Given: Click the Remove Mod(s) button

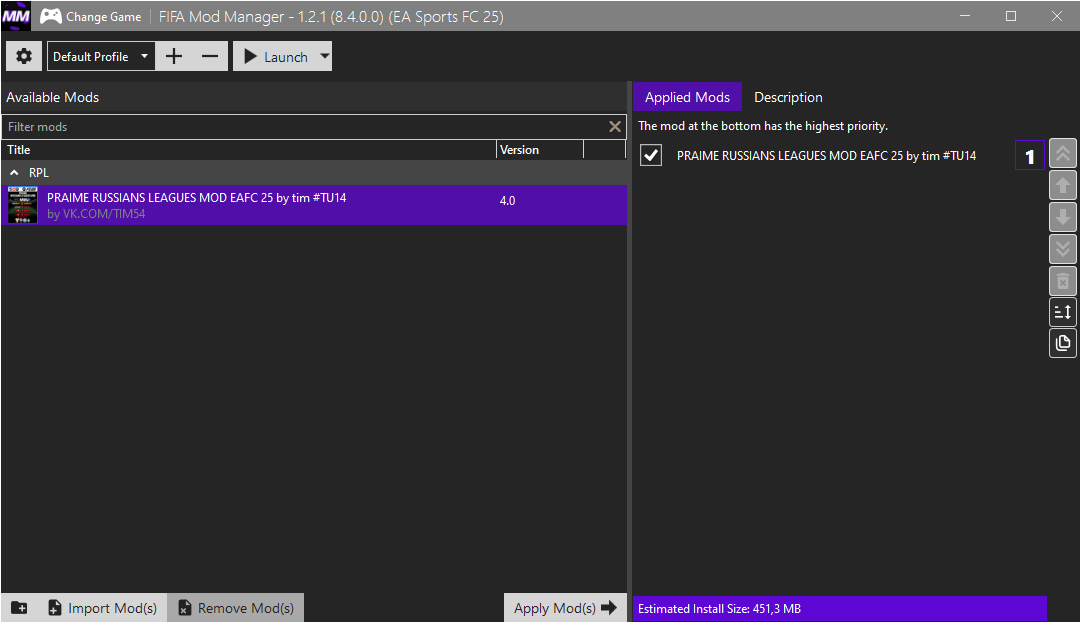Looking at the screenshot, I should coord(236,608).
